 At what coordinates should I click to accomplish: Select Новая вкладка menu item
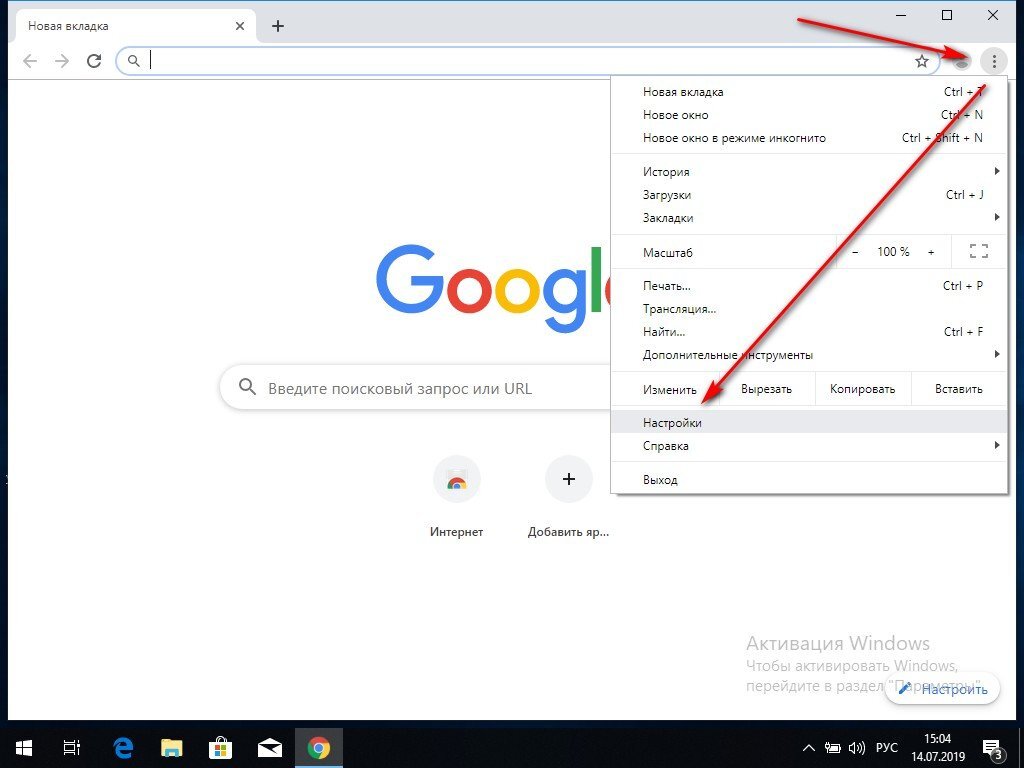pyautogui.click(x=809, y=92)
